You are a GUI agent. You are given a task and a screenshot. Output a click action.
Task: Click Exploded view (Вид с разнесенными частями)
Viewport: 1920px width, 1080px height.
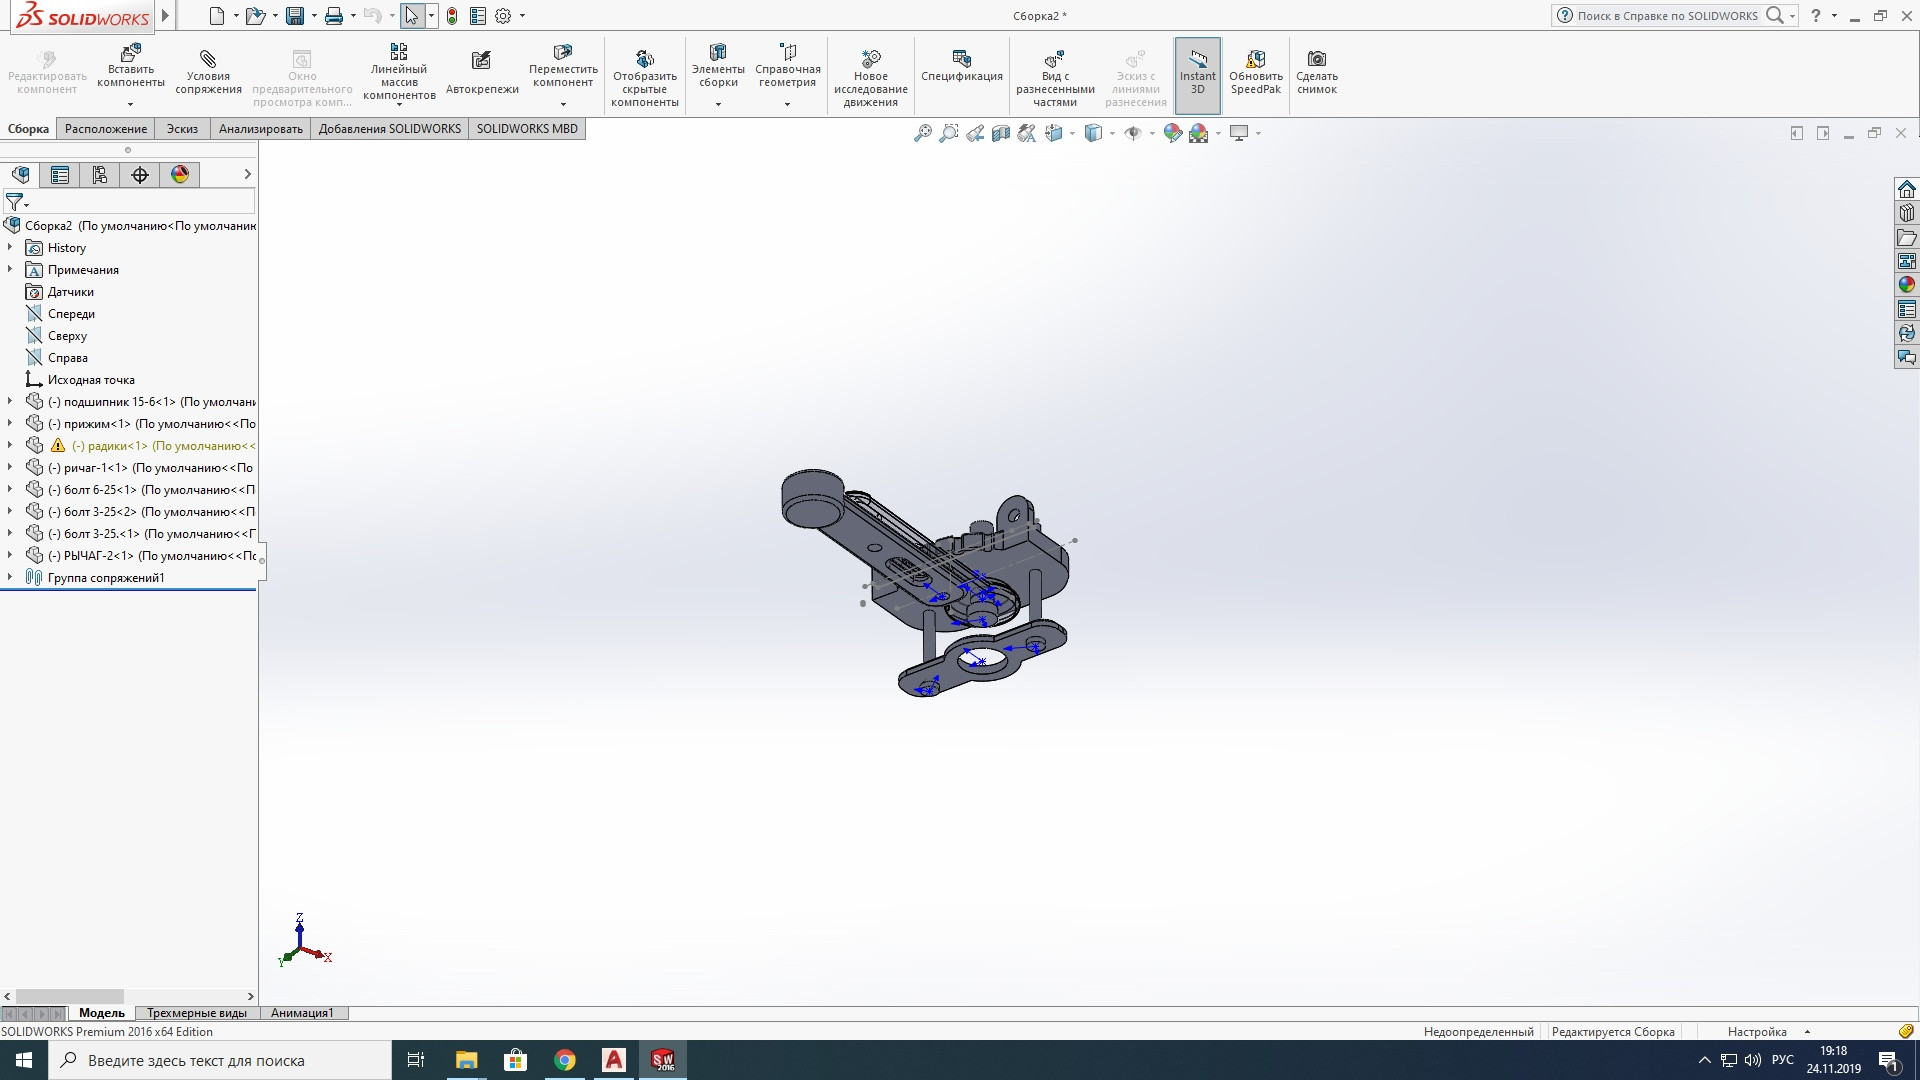coord(1055,78)
